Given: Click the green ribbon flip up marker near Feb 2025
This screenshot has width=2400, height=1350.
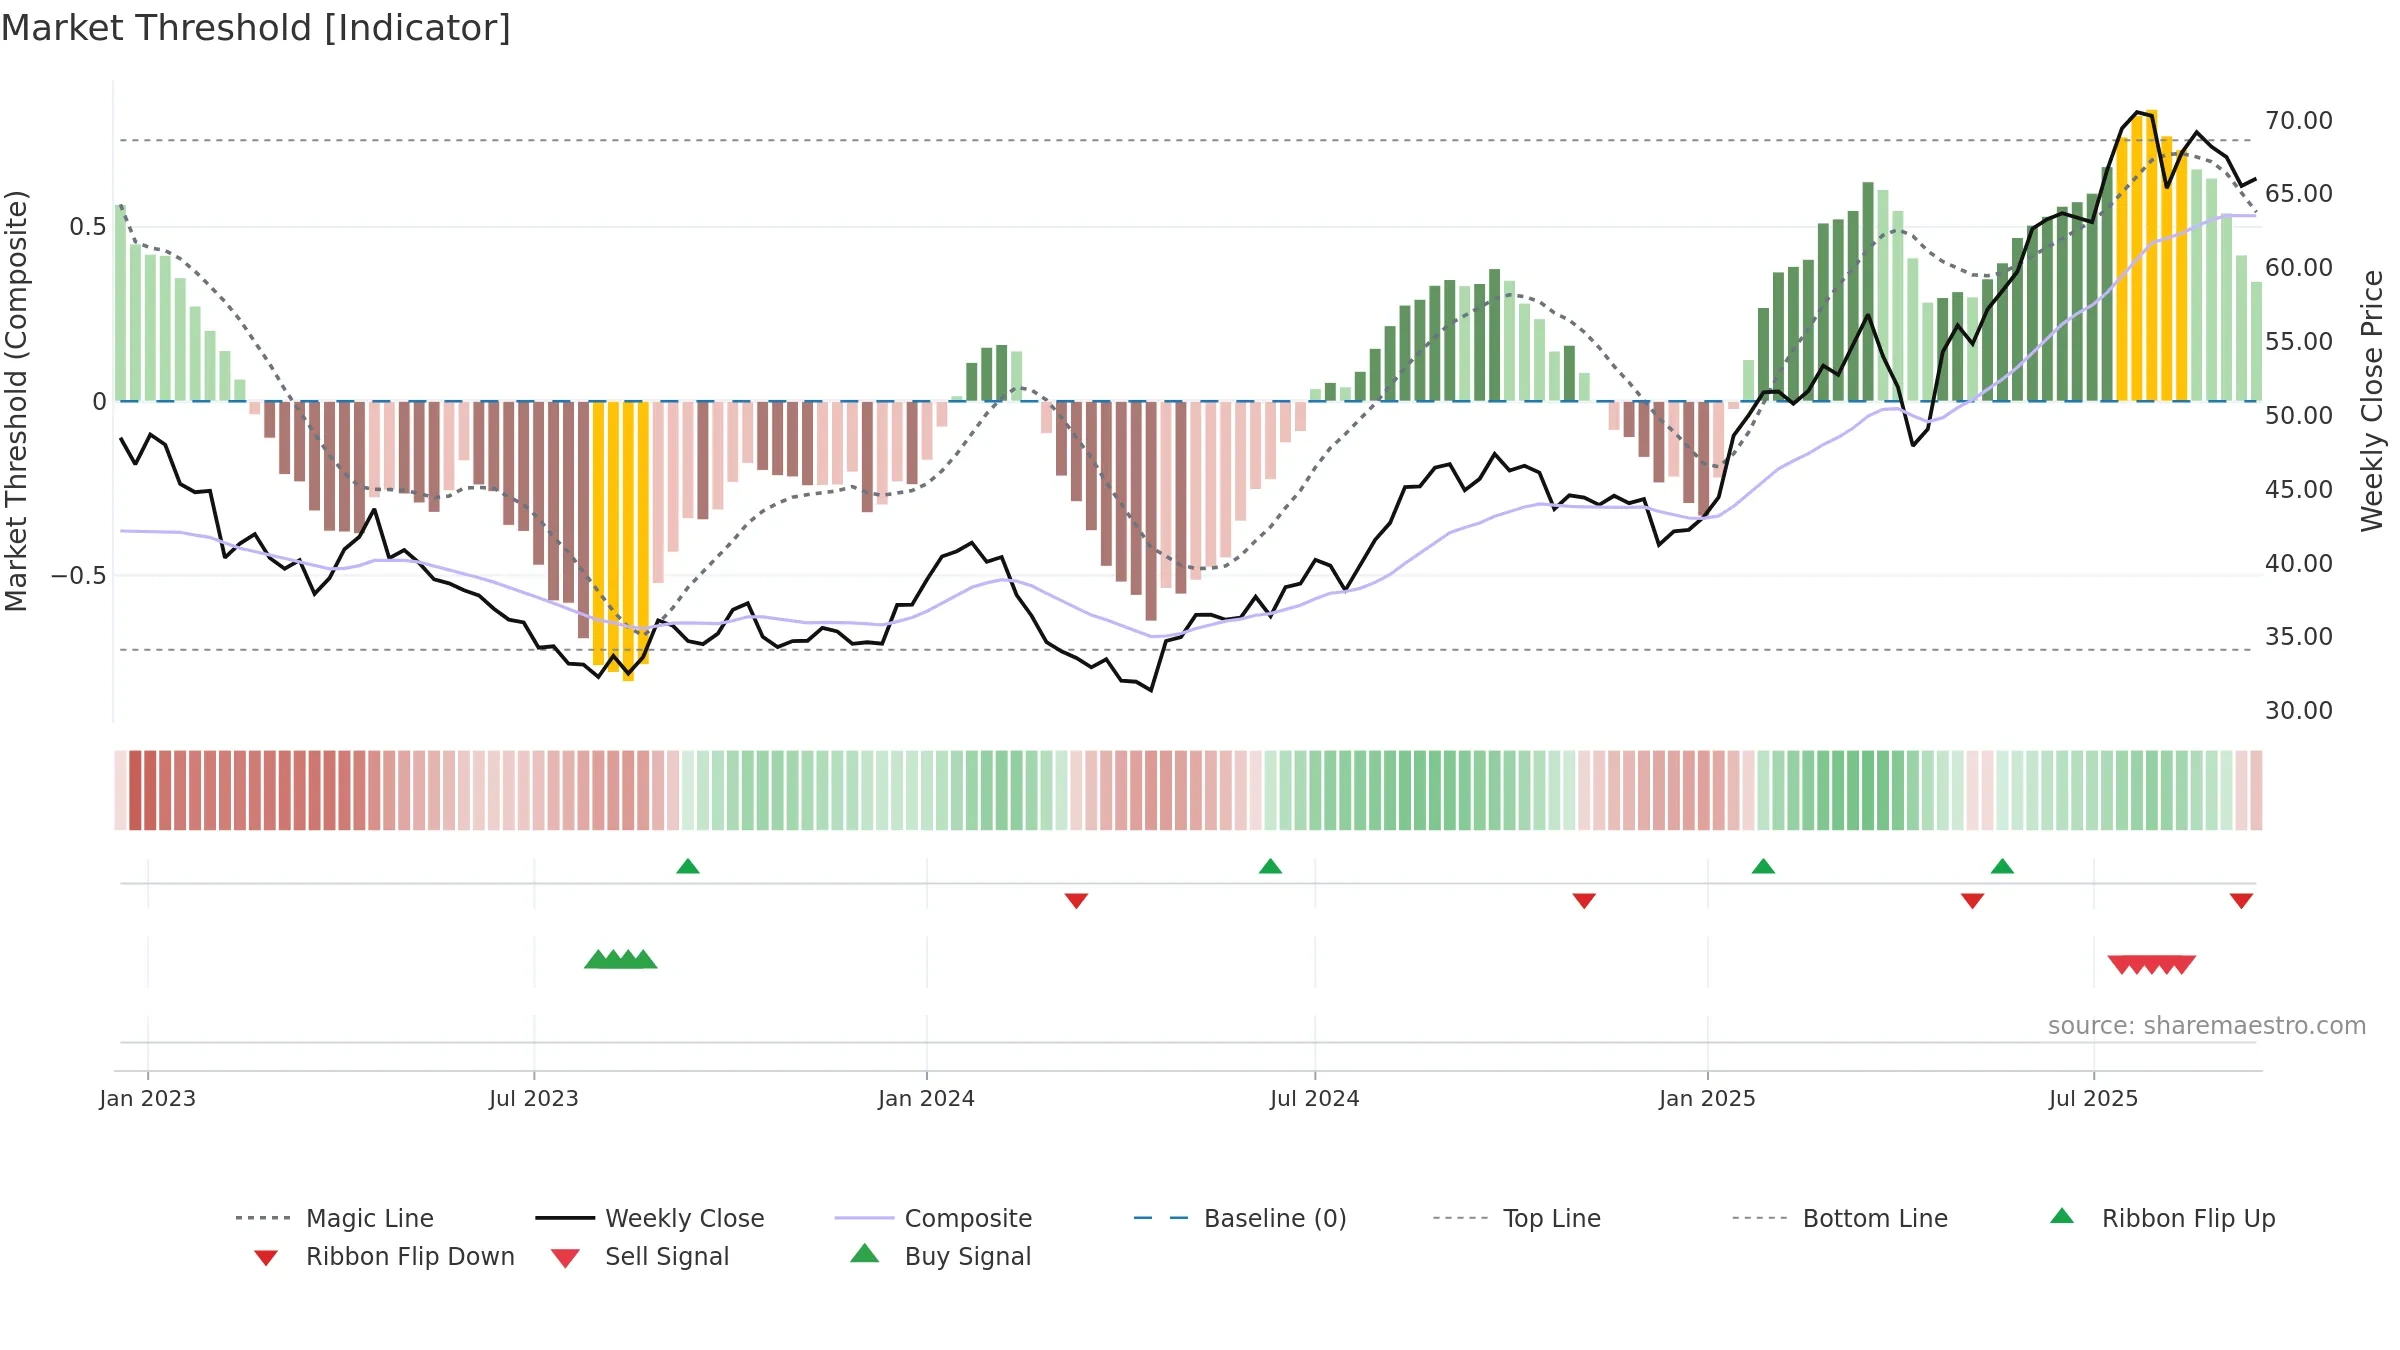Looking at the screenshot, I should point(1763,866).
